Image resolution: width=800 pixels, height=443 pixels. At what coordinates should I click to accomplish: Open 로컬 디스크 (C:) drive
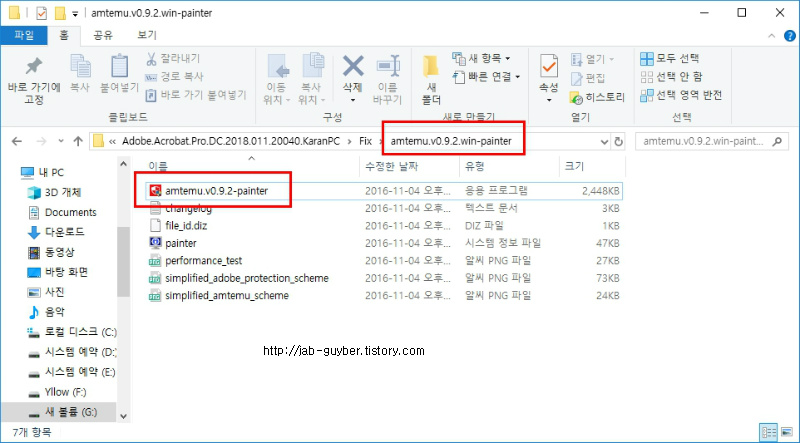pos(71,332)
